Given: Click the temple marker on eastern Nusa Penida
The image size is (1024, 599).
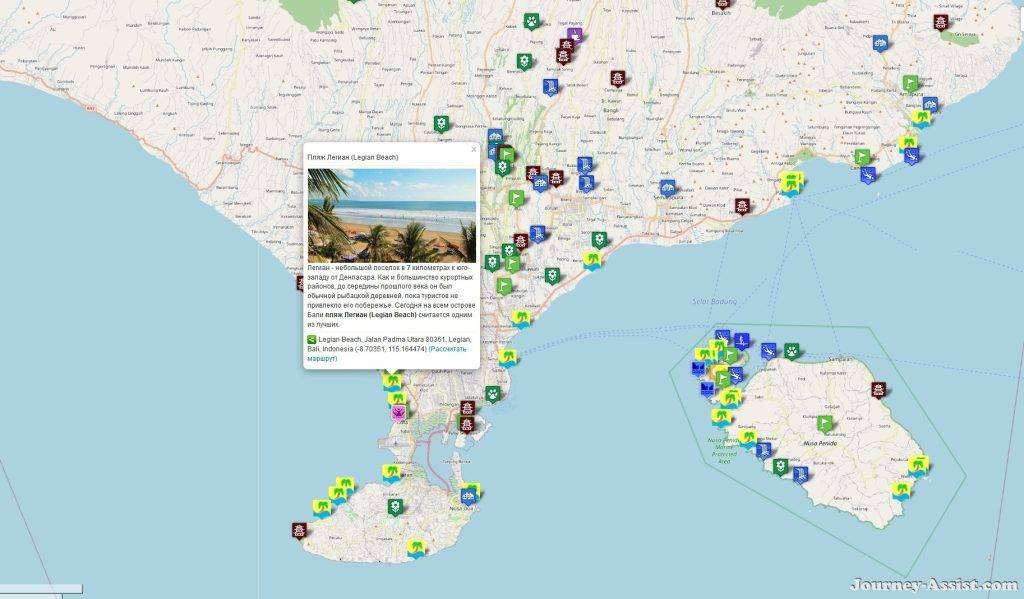Looking at the screenshot, I should (x=879, y=389).
